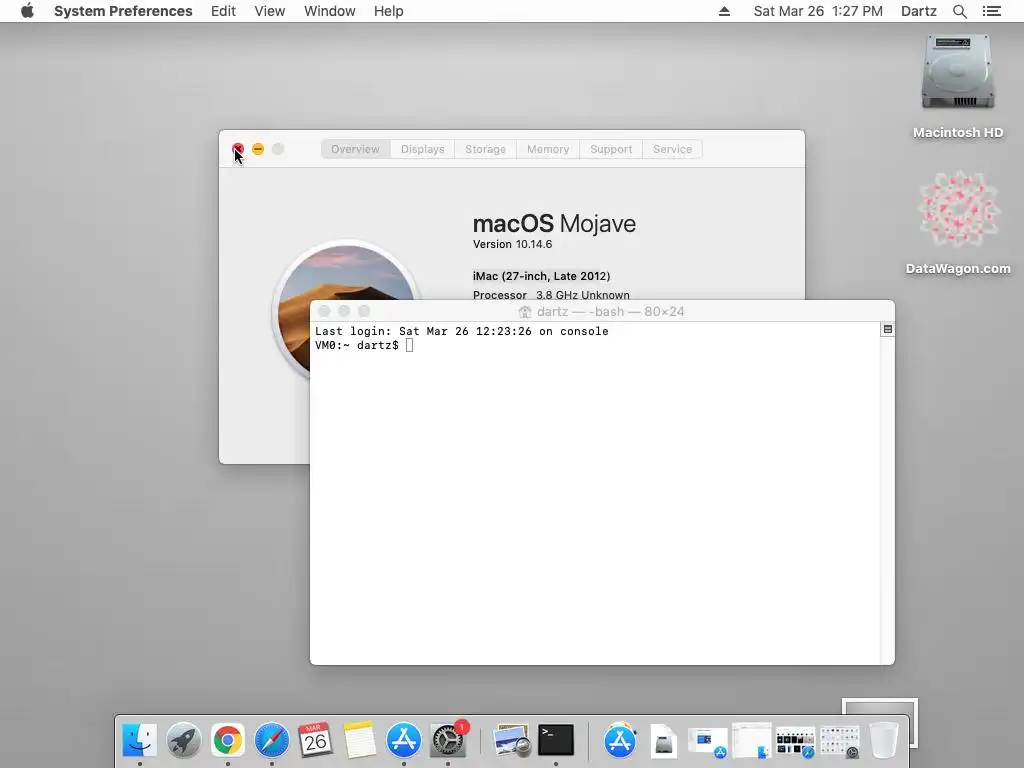Open the minimized window stack with App Store badge
The width and height of the screenshot is (1024, 768).
[708, 743]
